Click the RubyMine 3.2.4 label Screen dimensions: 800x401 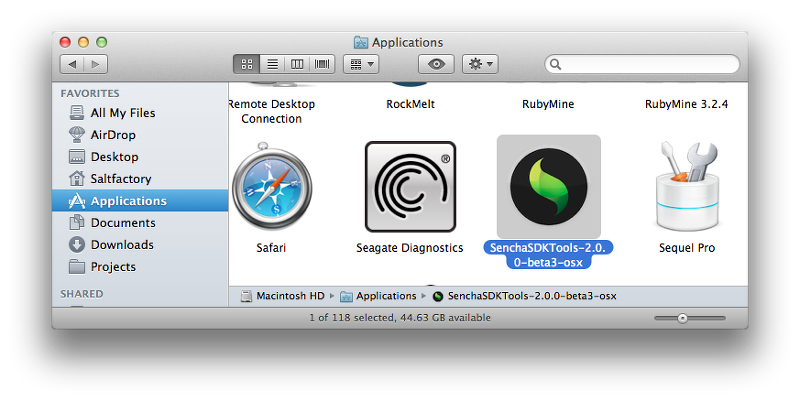(x=686, y=104)
